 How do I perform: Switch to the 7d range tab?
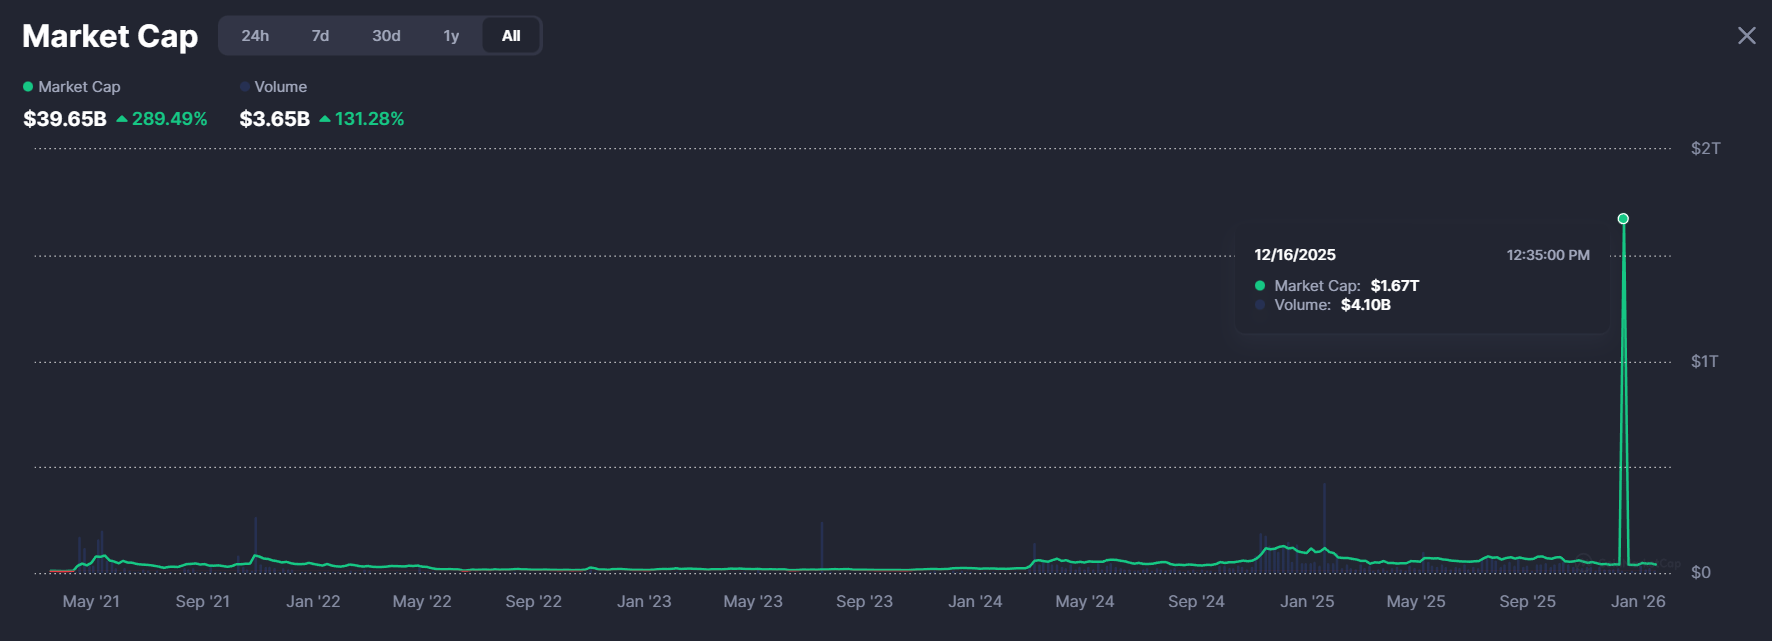(320, 36)
